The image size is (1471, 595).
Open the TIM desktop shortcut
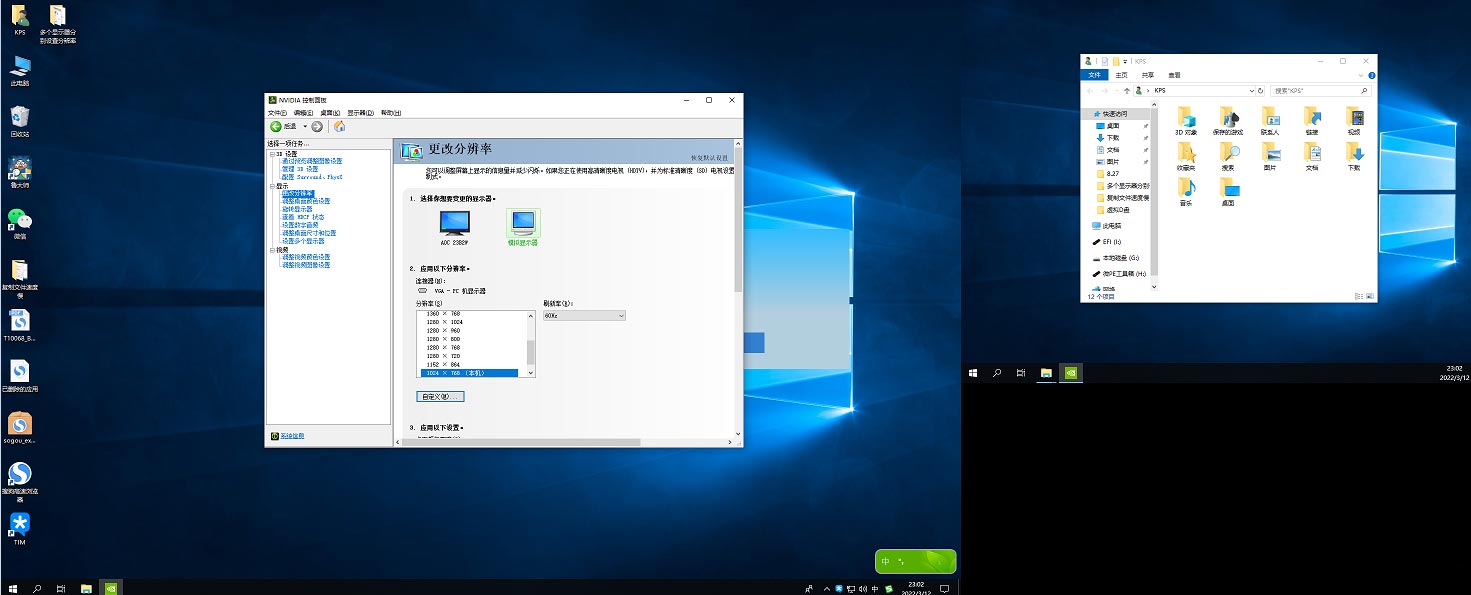pyautogui.click(x=19, y=527)
